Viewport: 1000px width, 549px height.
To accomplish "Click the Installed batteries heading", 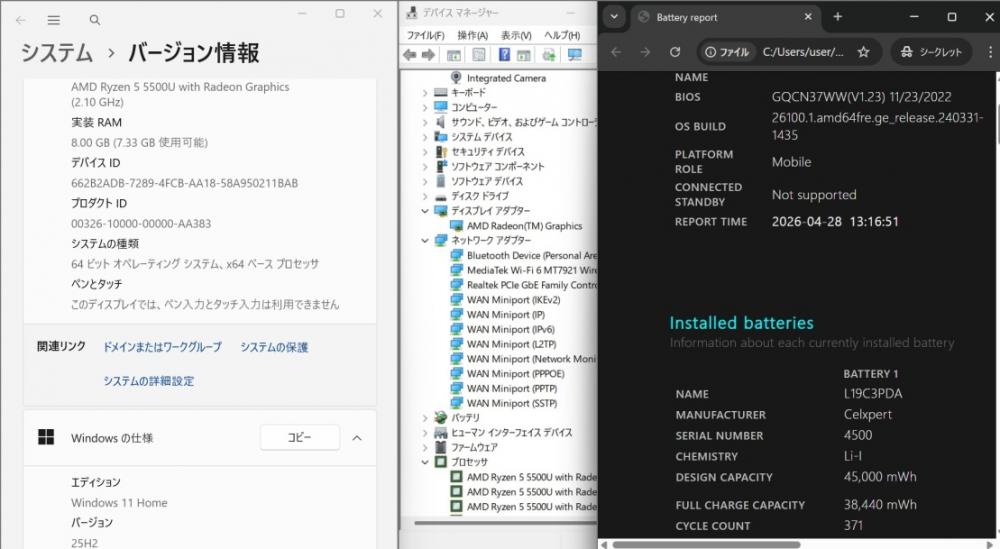I will pos(741,323).
